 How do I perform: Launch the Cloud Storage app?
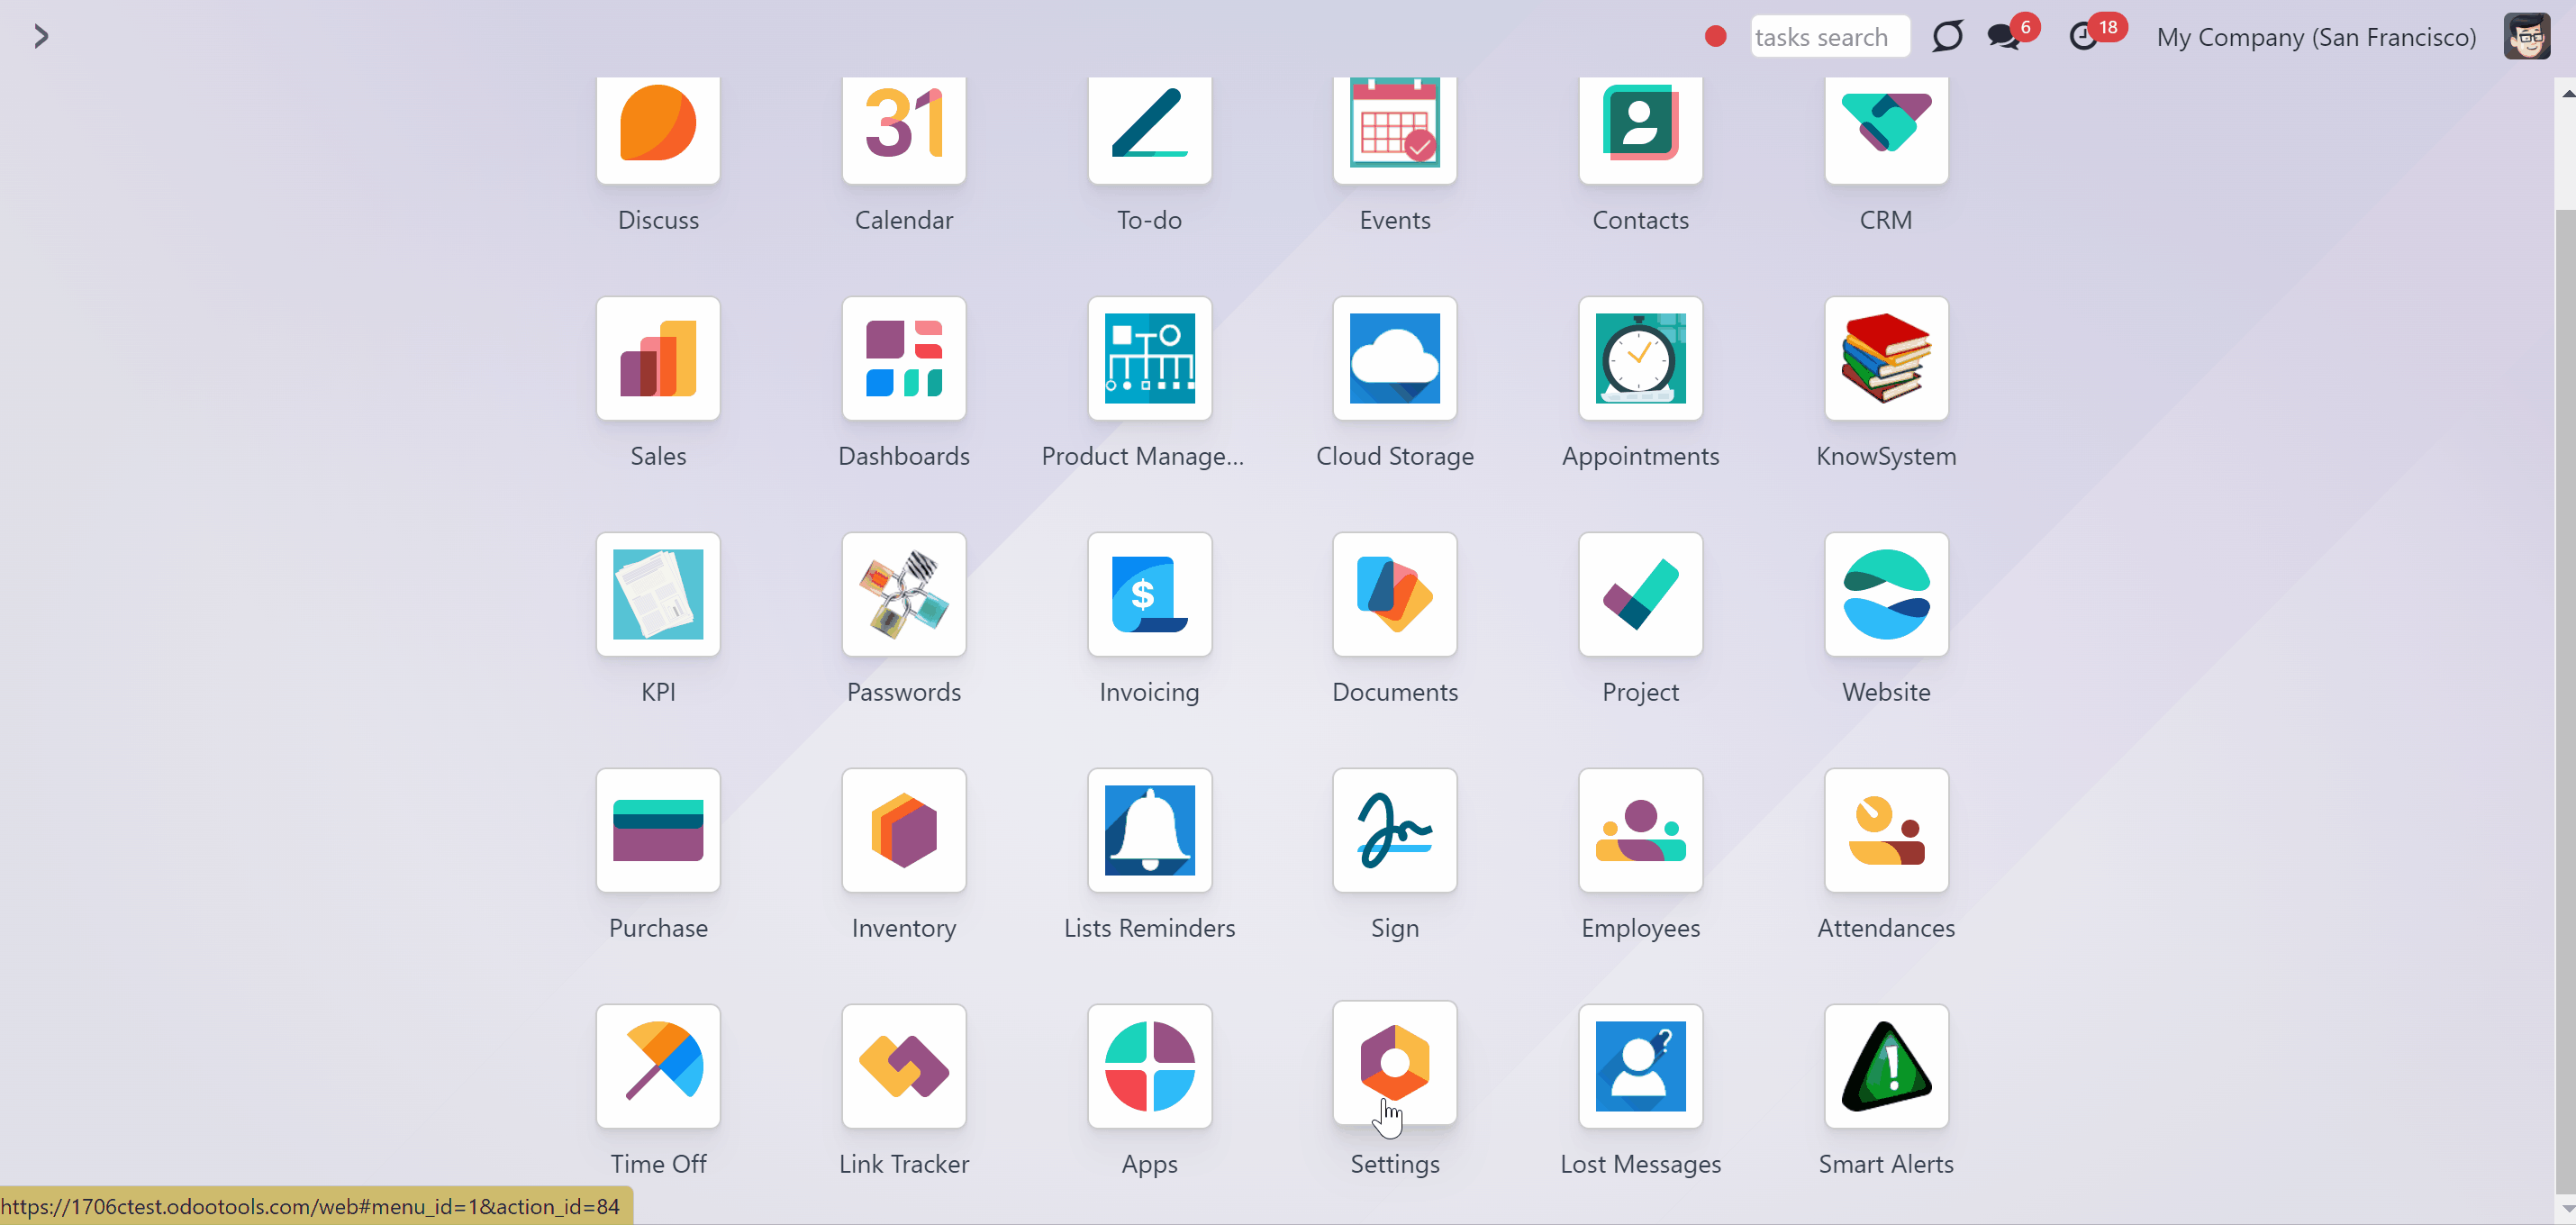click(1395, 359)
